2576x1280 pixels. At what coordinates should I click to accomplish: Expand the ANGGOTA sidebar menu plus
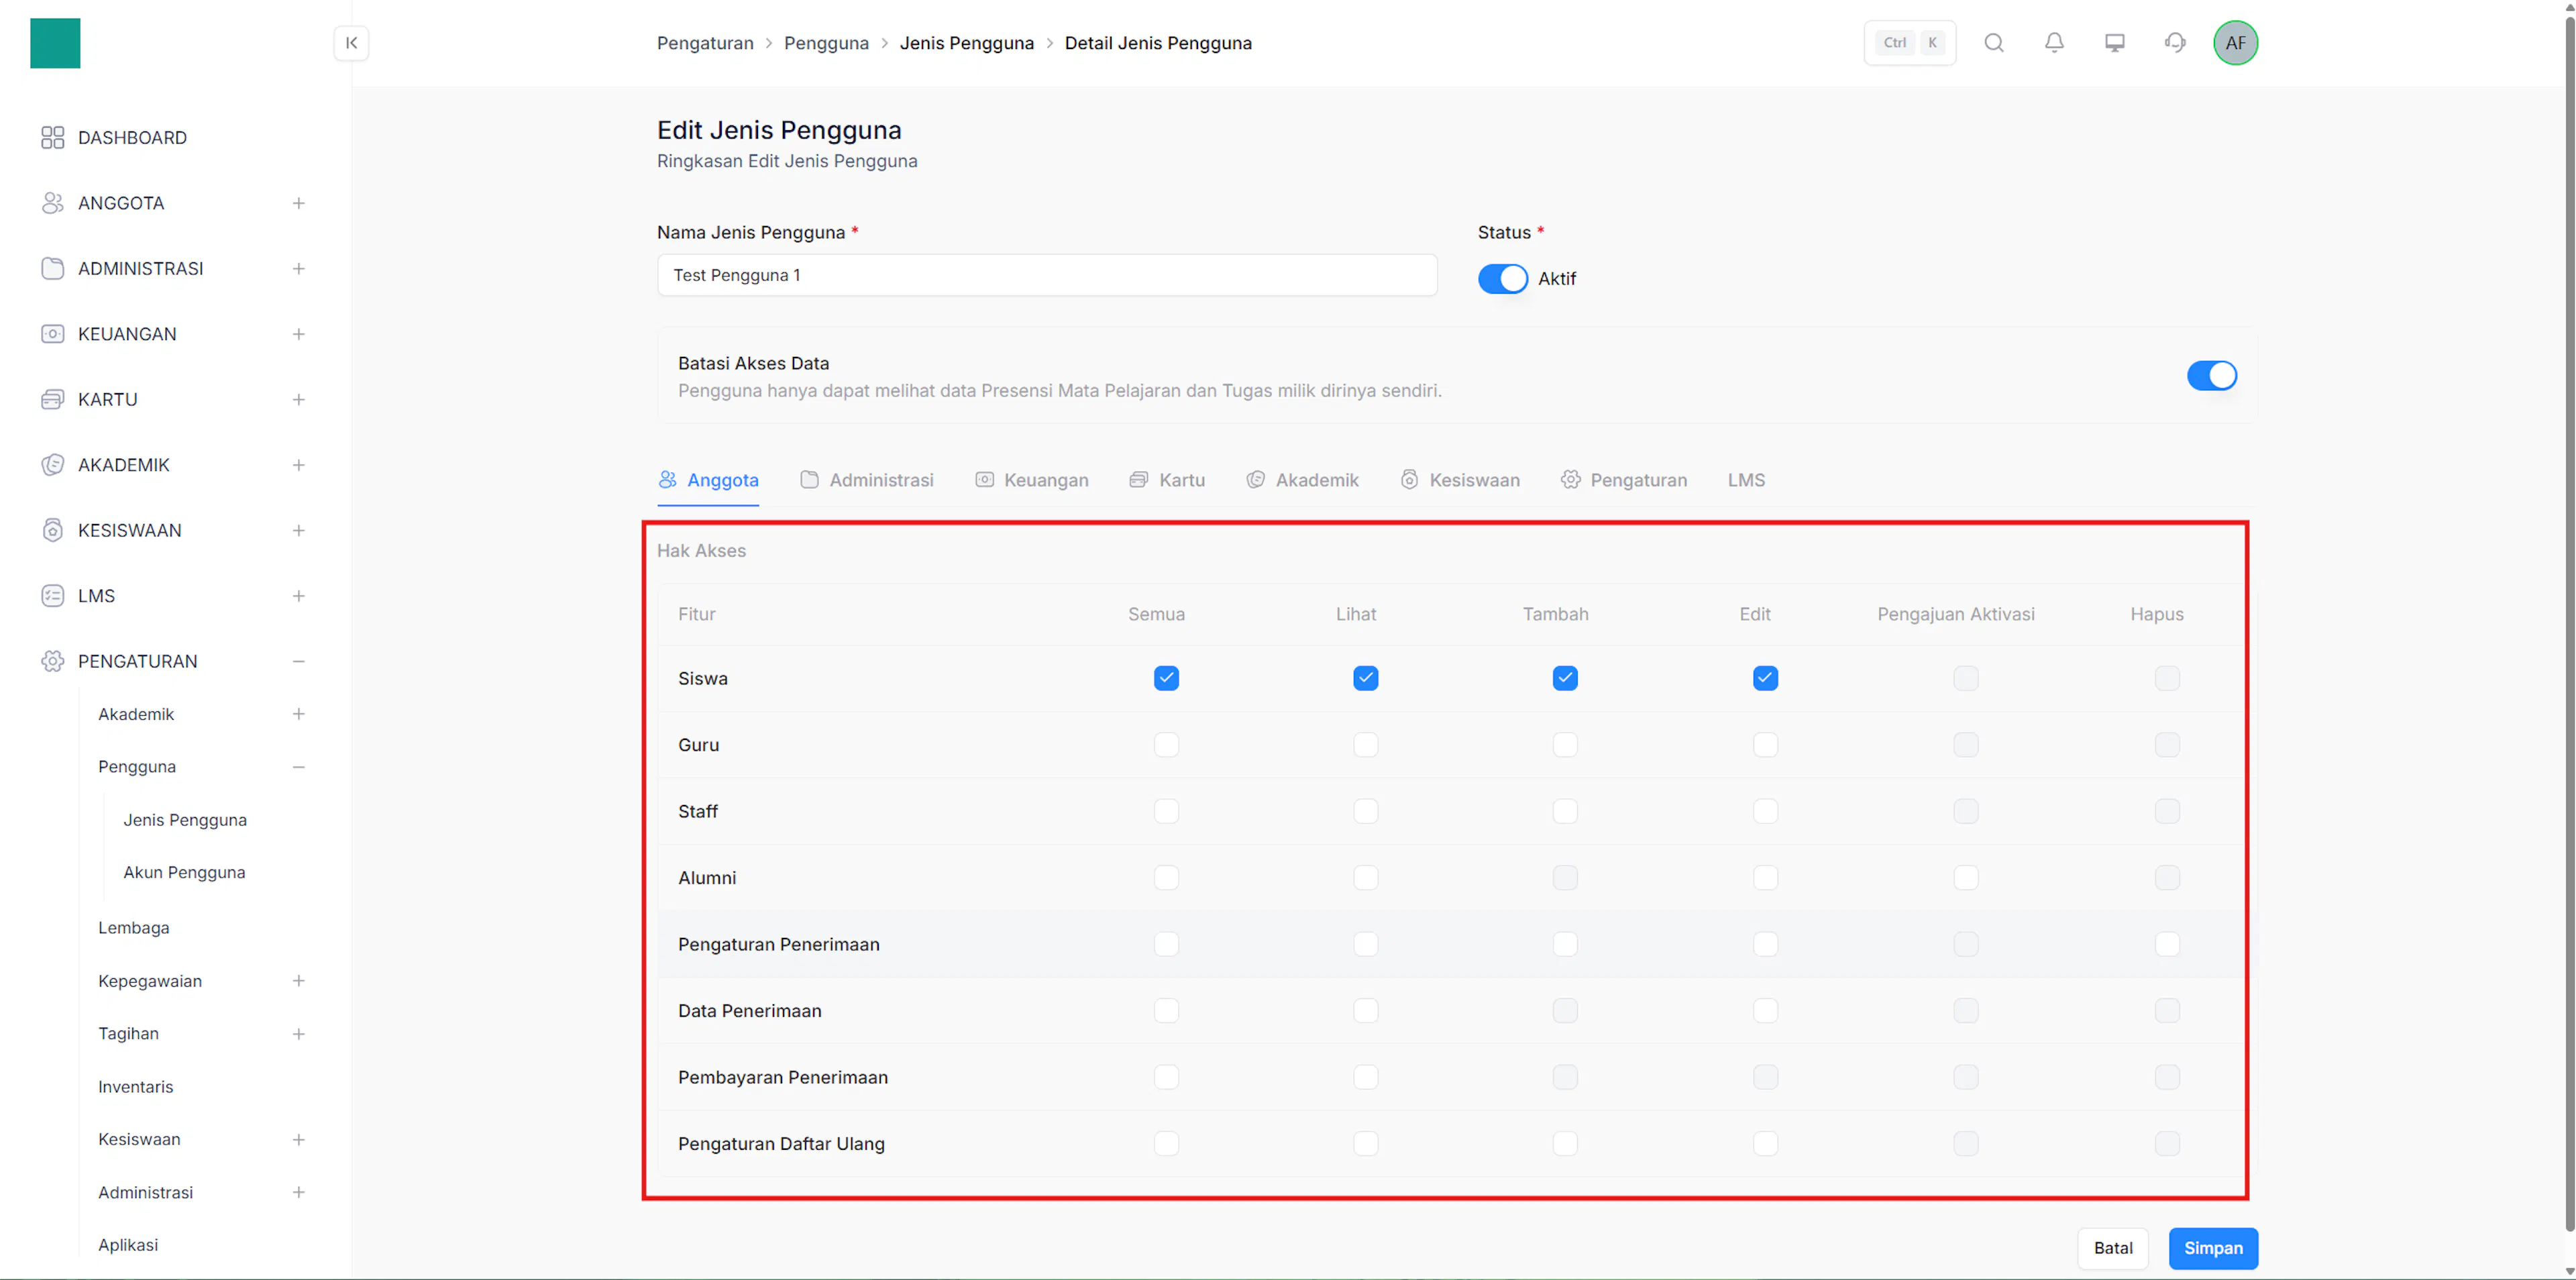coord(298,203)
